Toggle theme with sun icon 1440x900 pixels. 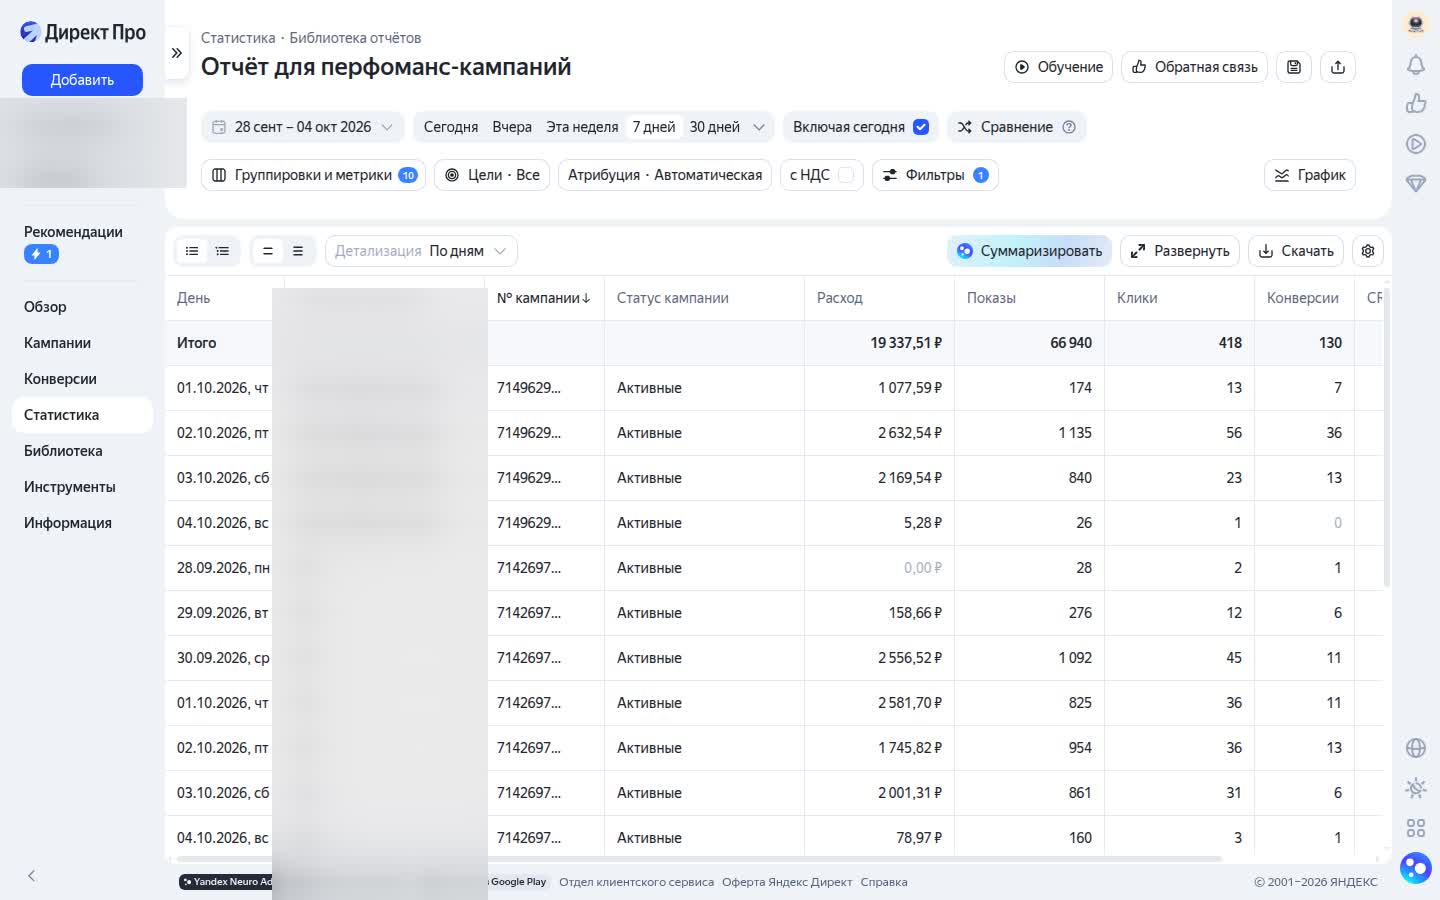(1415, 788)
